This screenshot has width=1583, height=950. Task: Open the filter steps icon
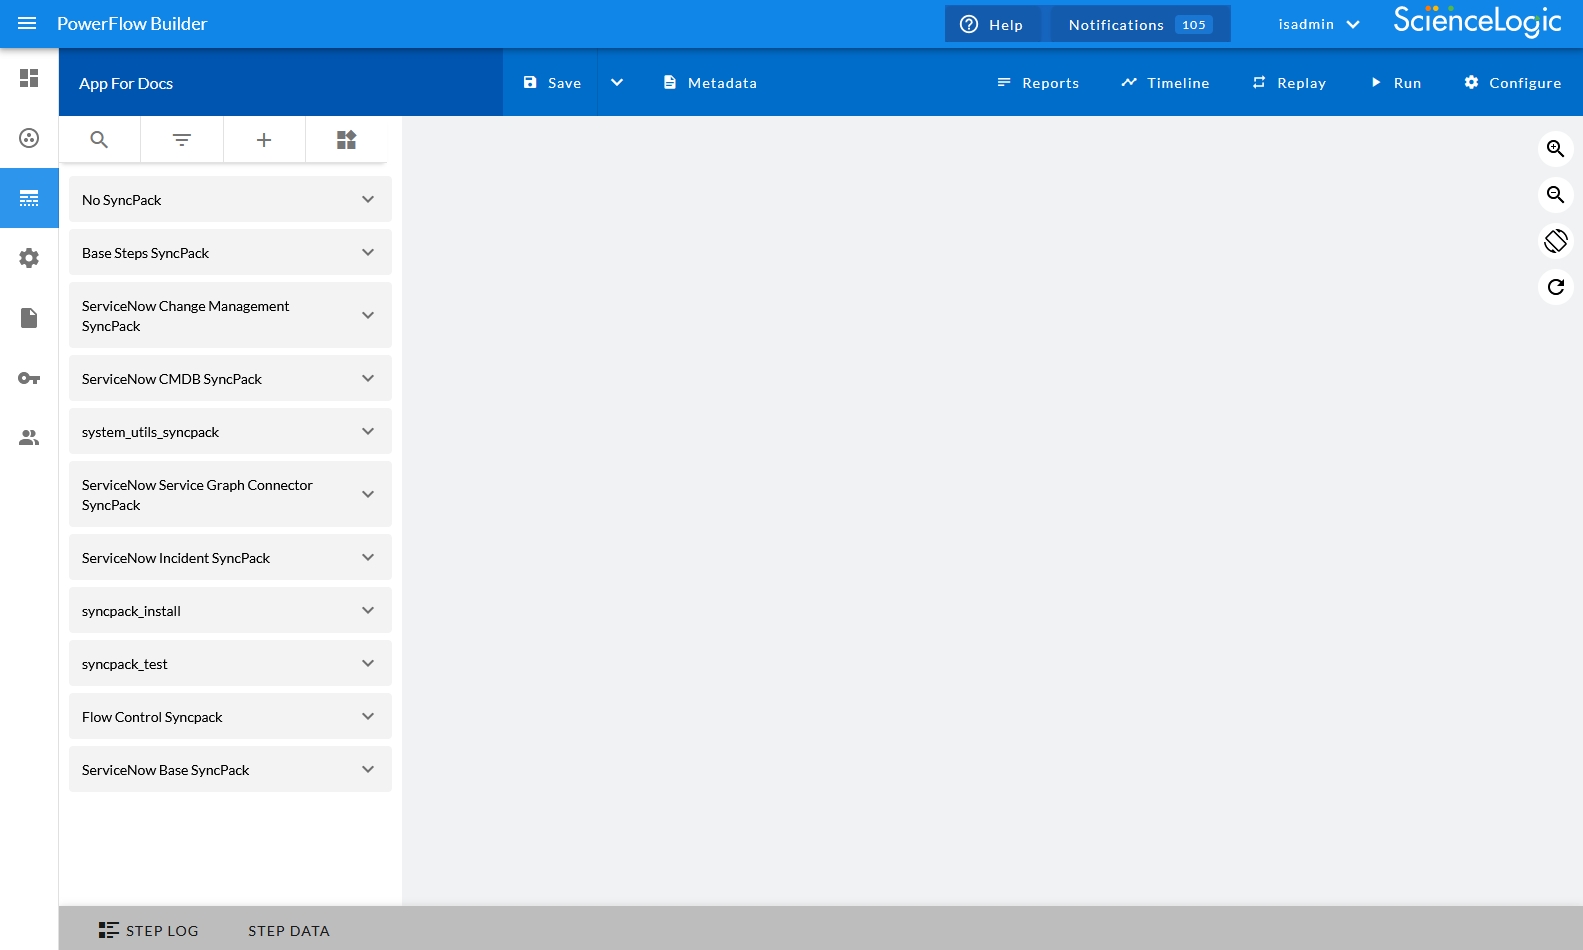tap(182, 140)
